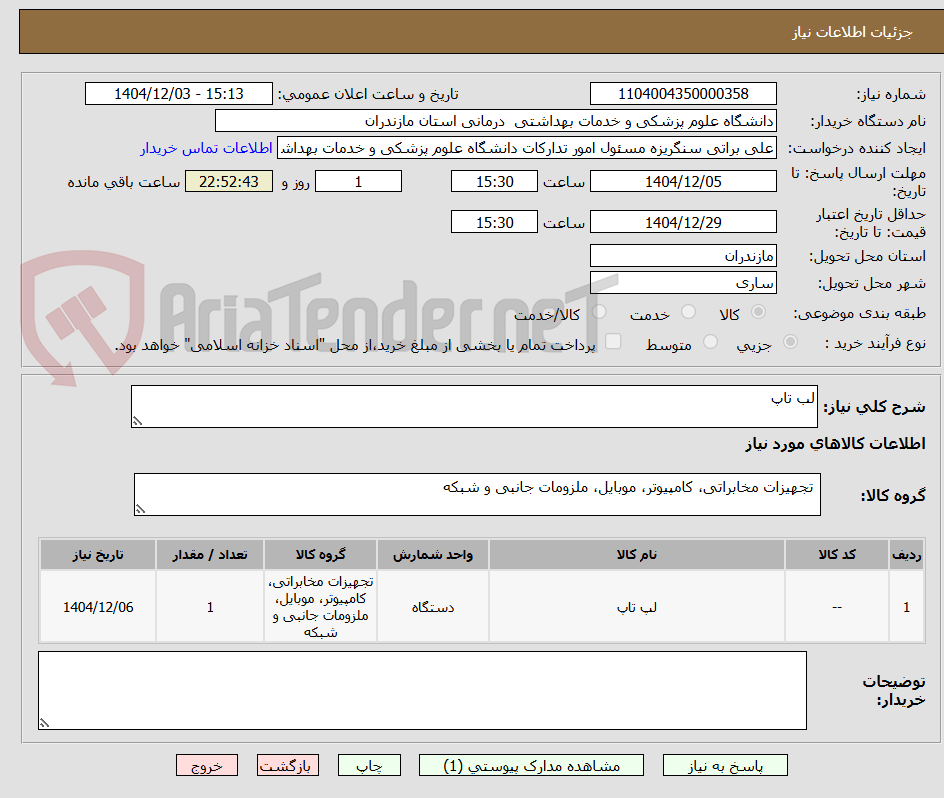Click the گروه کالا column header in table
The image size is (944, 798).
pyautogui.click(x=320, y=555)
